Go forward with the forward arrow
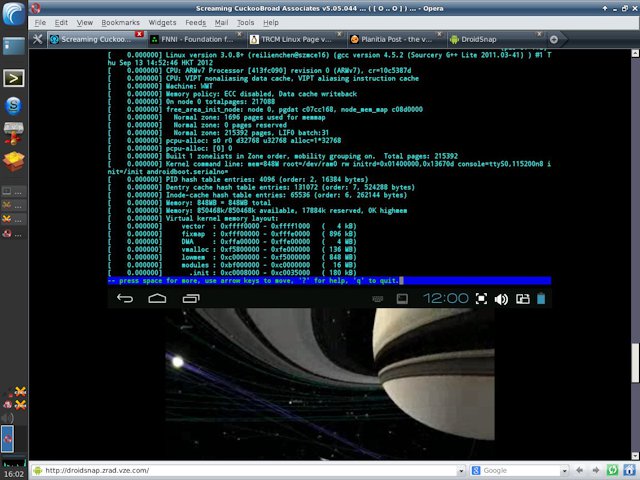640x480 pixels. point(596,470)
